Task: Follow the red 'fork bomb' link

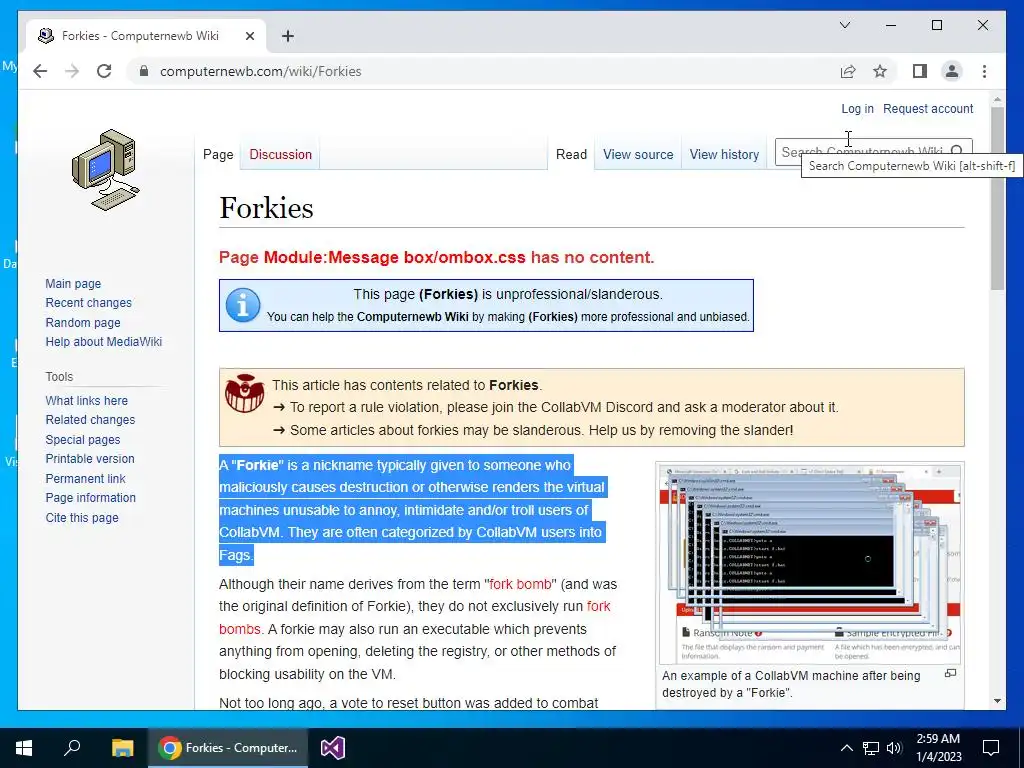Action: [520, 584]
